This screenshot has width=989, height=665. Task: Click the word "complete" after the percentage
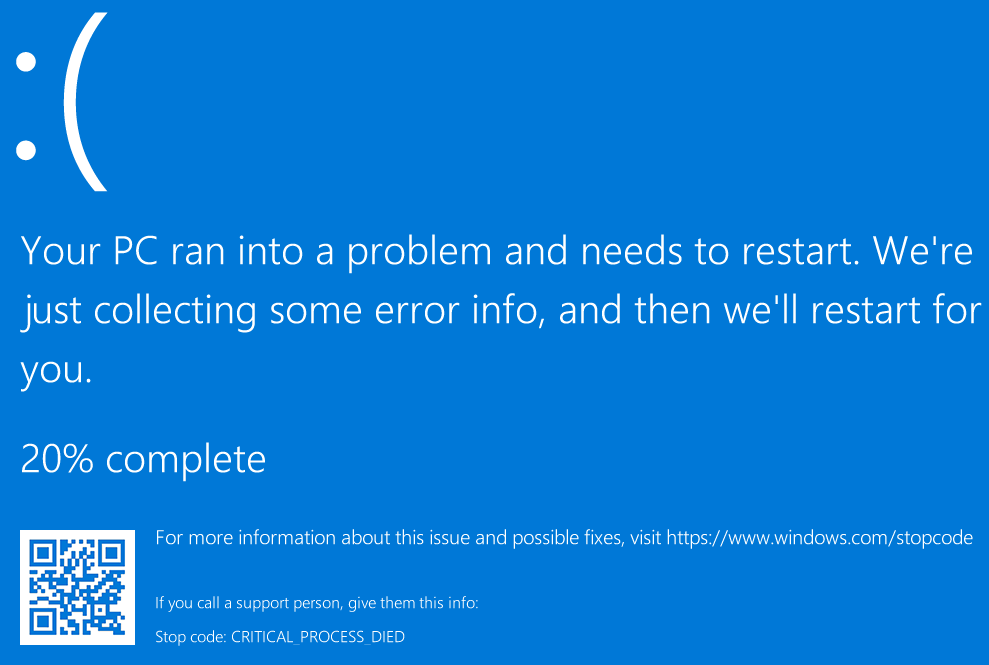(186, 459)
